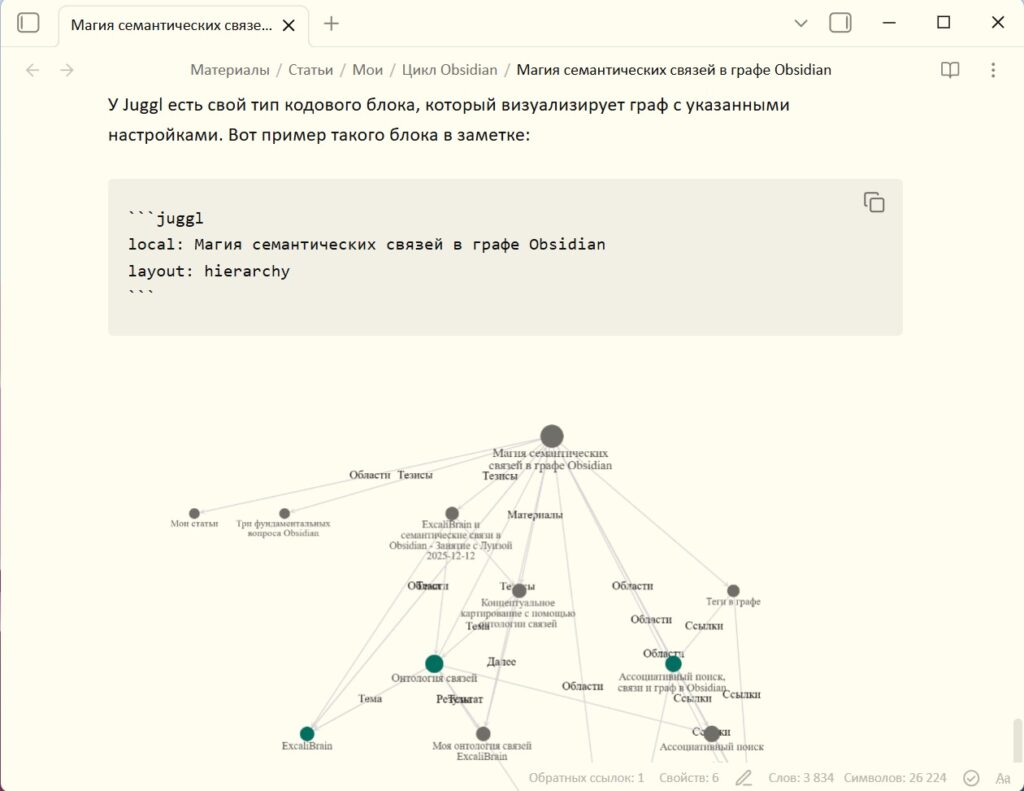
Task: Open the more options three-dot menu
Action: pos(993,69)
